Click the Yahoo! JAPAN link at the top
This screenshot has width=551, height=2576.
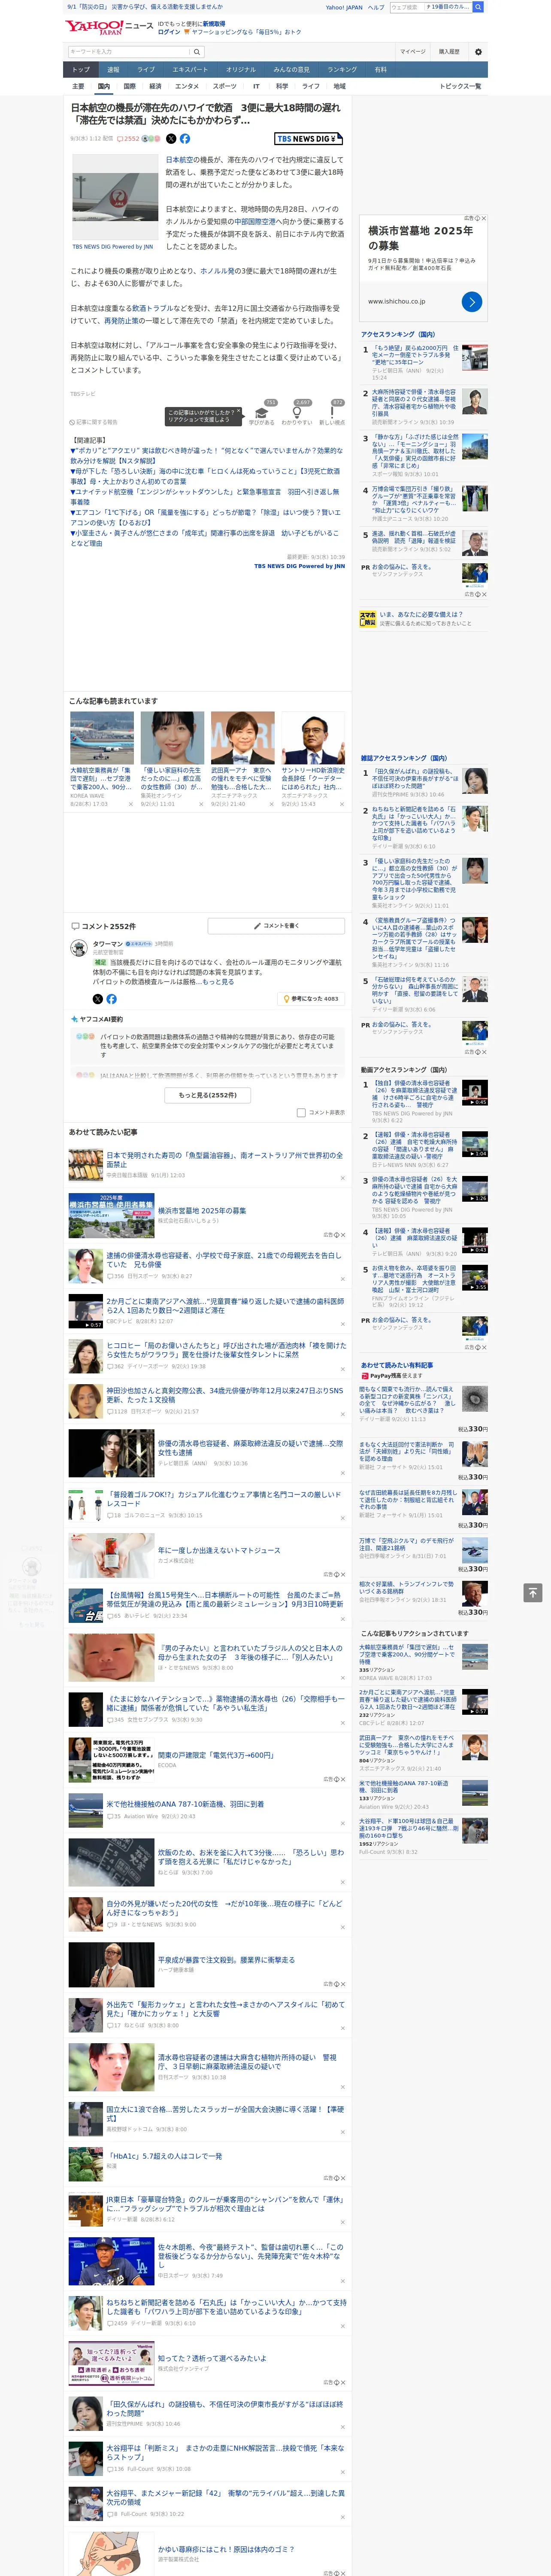[344, 7]
